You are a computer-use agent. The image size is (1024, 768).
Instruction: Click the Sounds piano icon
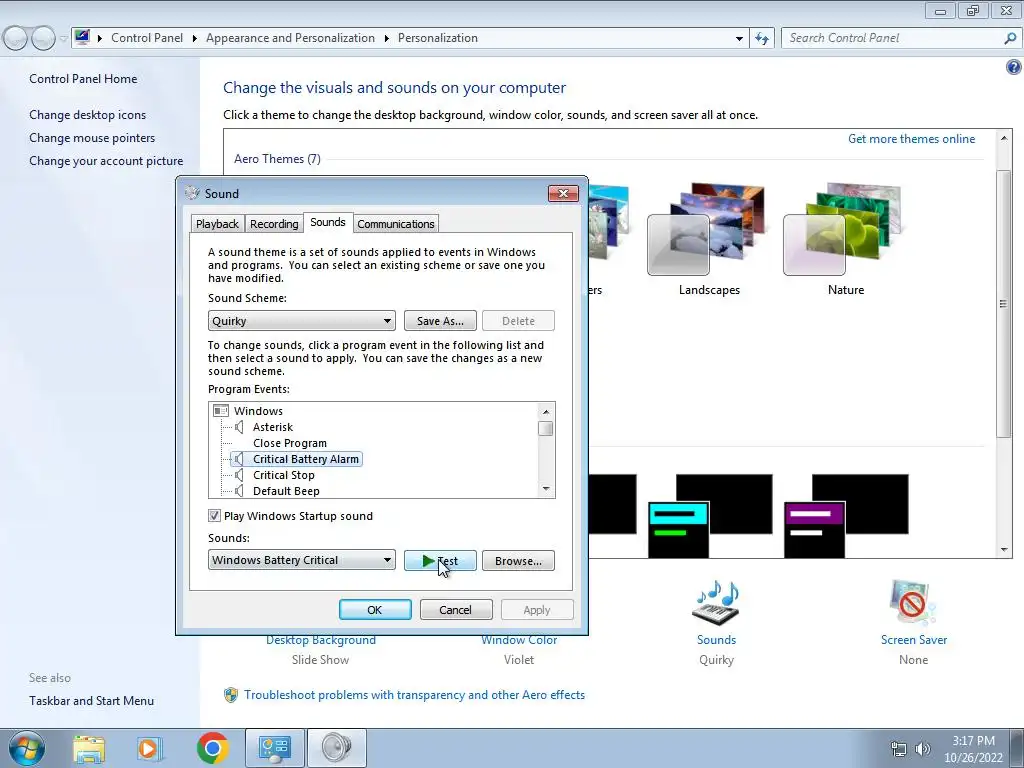click(x=716, y=602)
